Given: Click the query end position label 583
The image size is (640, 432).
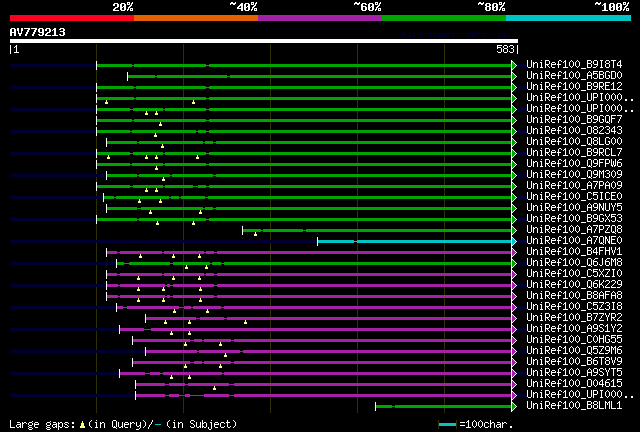Looking at the screenshot, I should (x=505, y=49).
